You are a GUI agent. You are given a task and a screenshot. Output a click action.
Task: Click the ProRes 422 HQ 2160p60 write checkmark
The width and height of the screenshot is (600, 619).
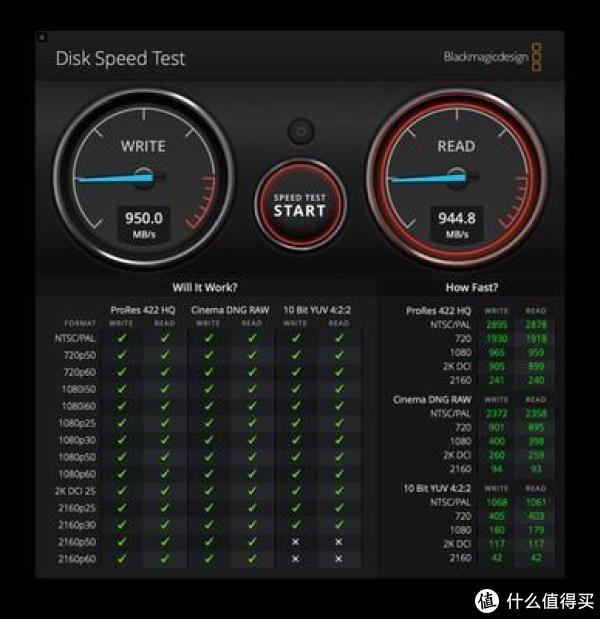pyautogui.click(x=122, y=559)
